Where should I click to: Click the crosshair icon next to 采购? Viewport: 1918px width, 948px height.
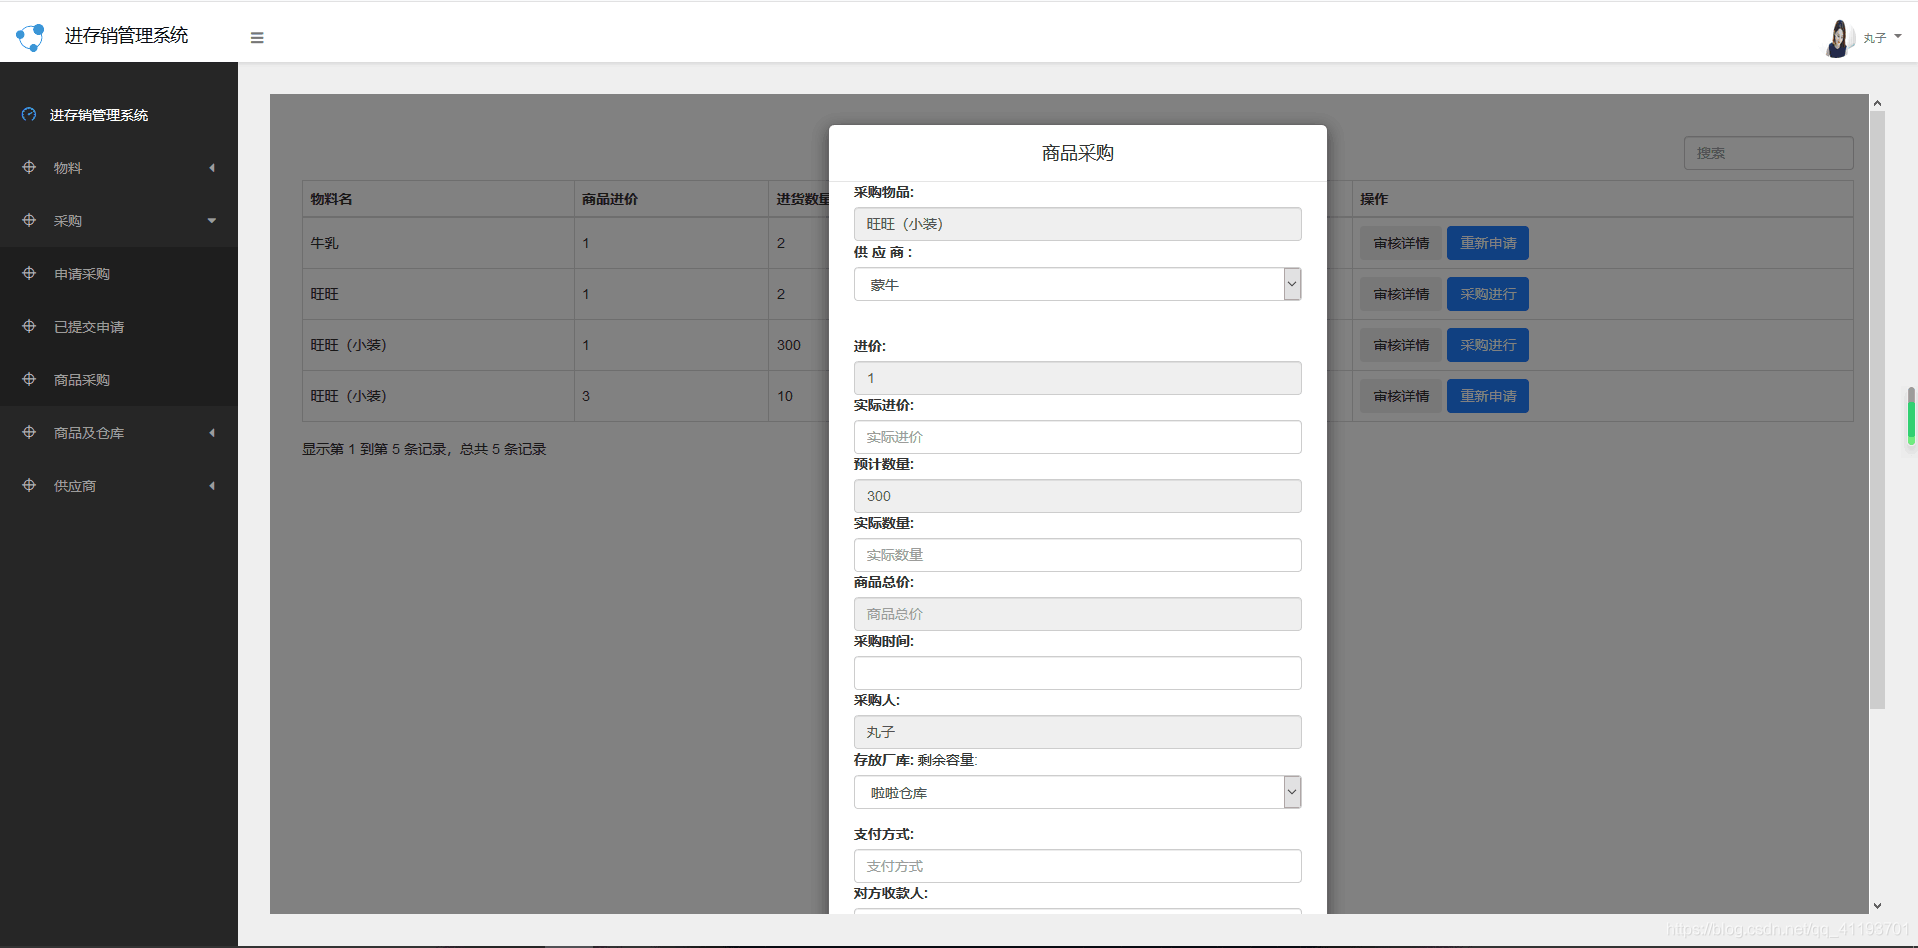[x=29, y=220]
